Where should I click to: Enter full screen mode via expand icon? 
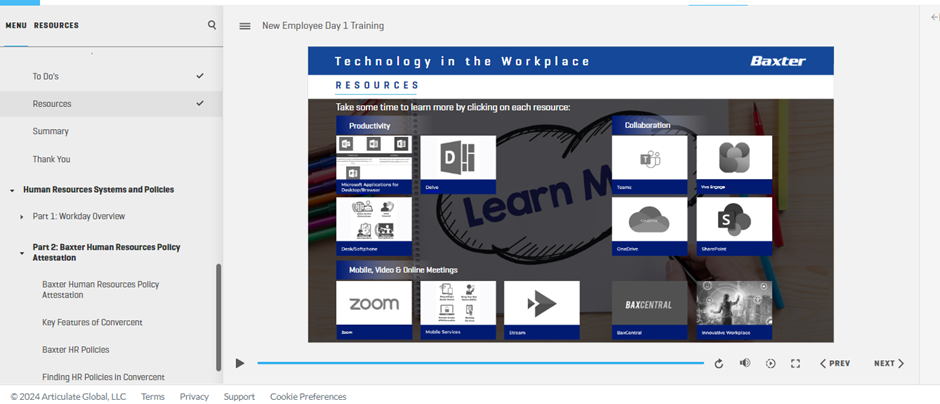tap(796, 363)
